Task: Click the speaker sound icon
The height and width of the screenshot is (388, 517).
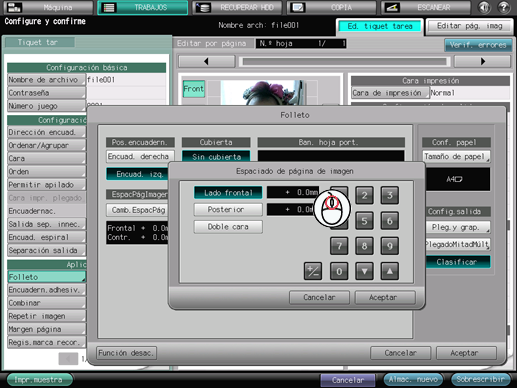Action: (x=484, y=8)
